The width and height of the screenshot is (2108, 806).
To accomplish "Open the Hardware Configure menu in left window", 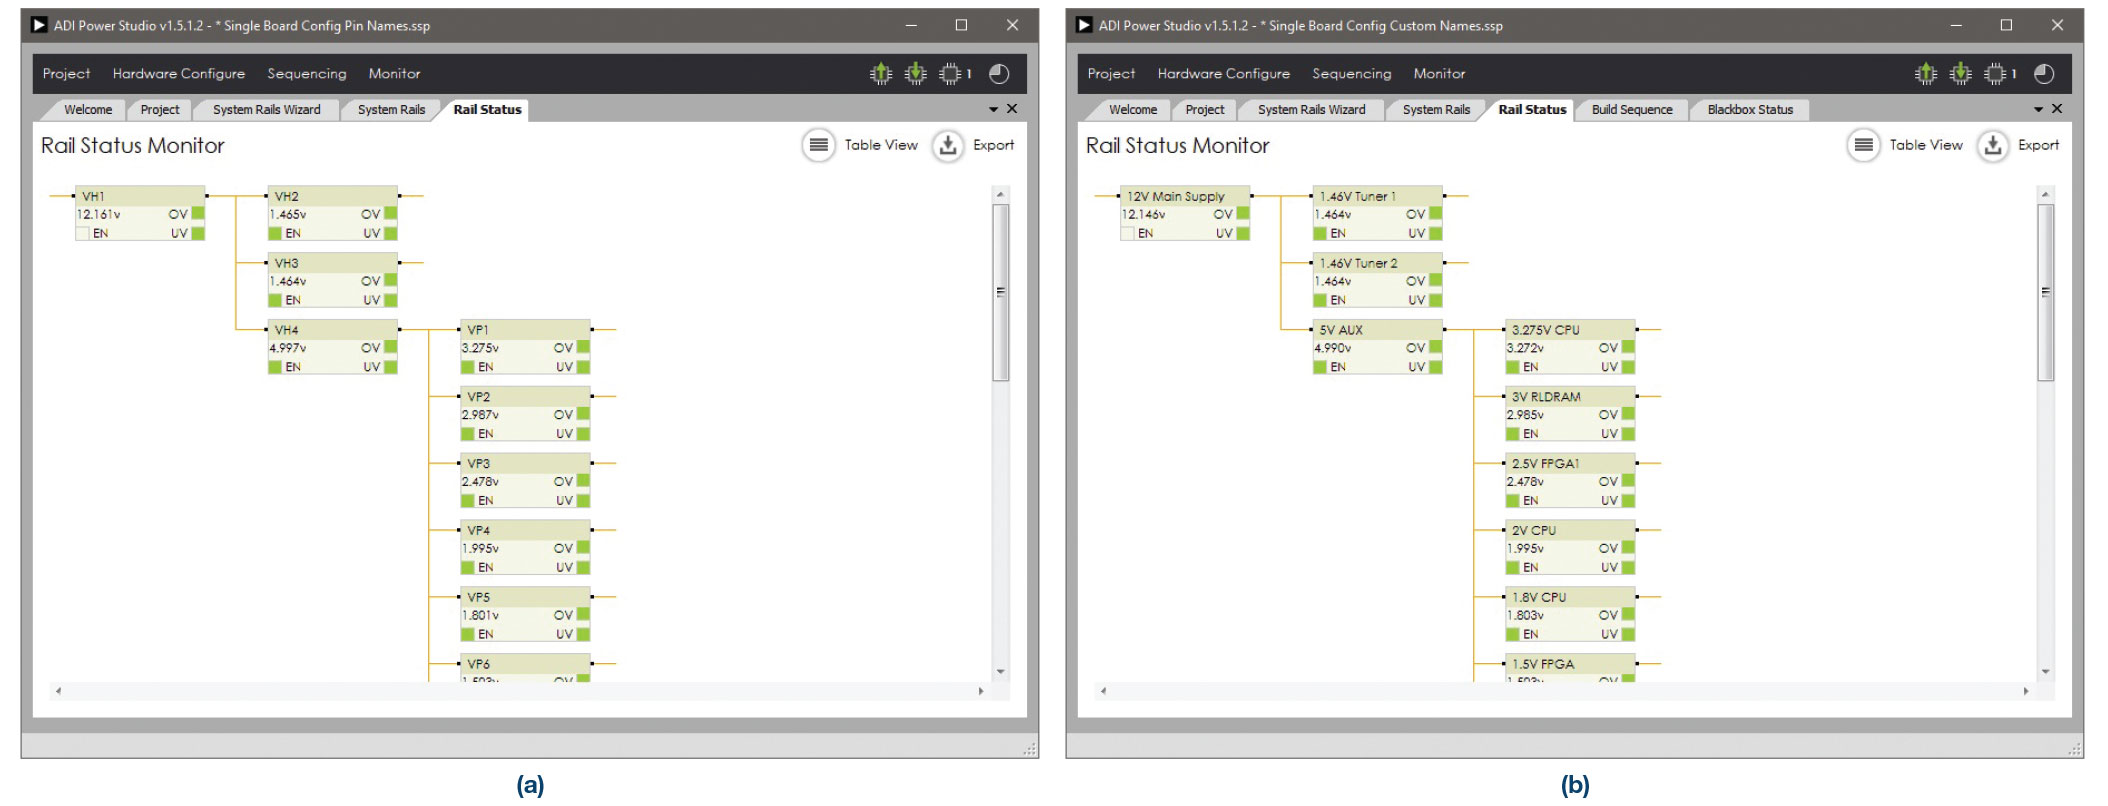I will point(178,74).
